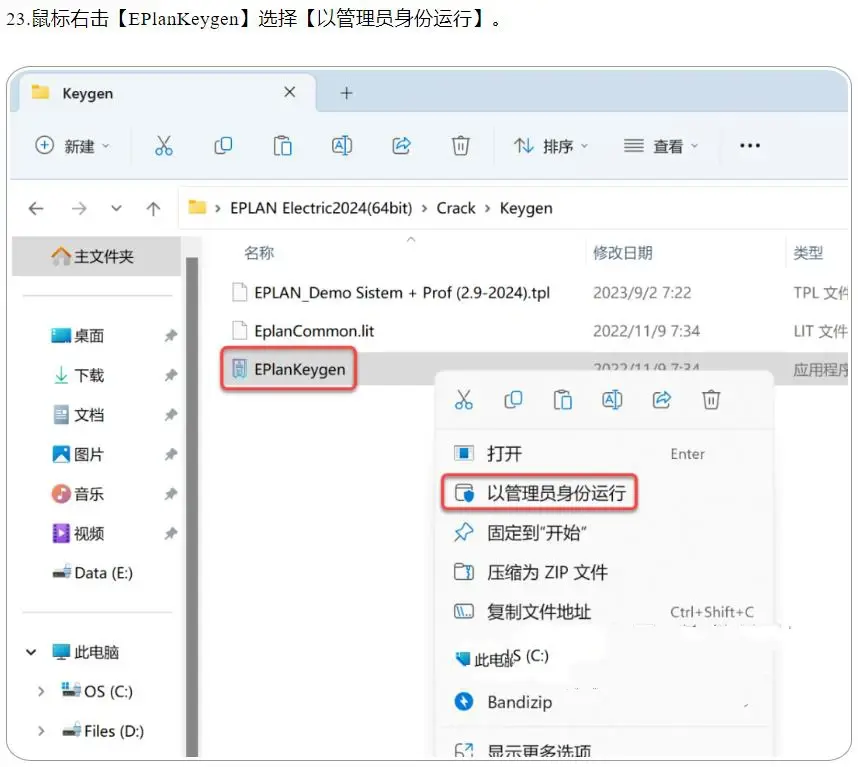Click Keygen in the address breadcrumb
Viewport: 858px width, 767px height.
526,208
